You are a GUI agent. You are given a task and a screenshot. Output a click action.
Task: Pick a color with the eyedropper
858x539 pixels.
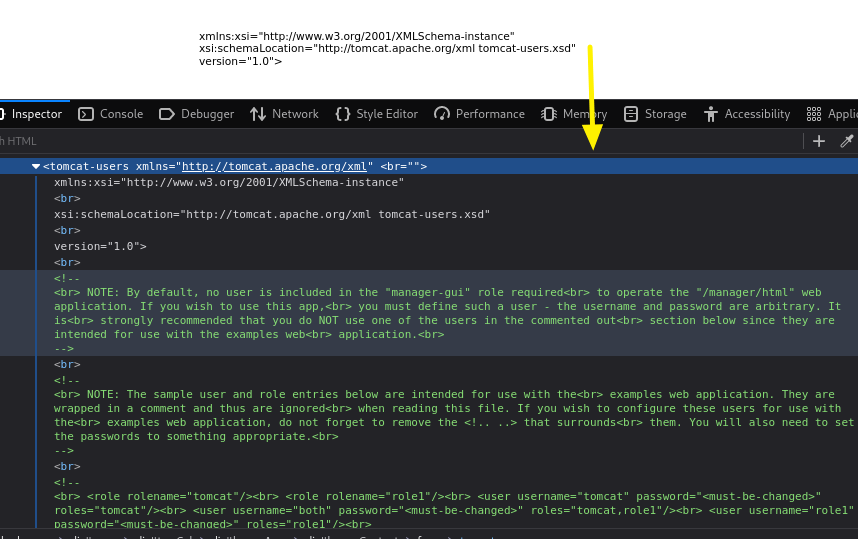(847, 141)
